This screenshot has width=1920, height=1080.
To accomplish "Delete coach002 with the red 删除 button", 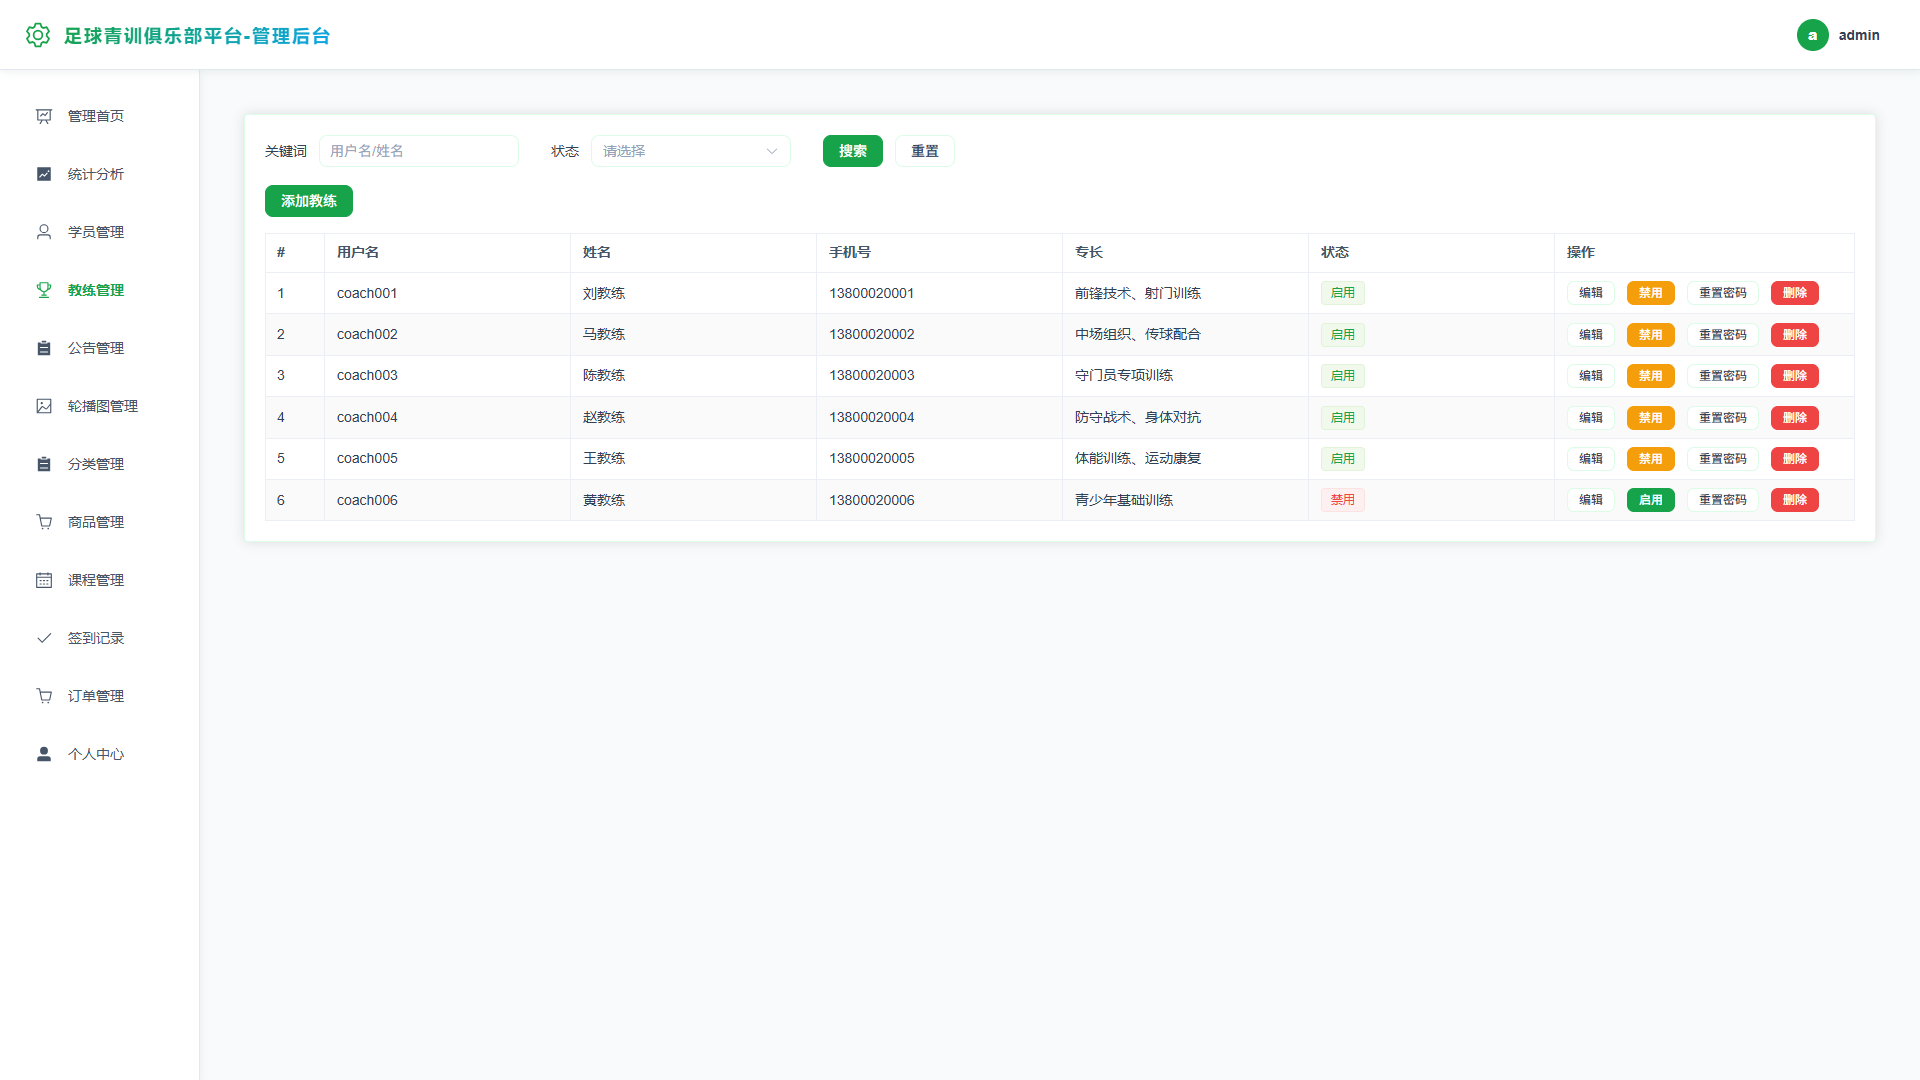I will point(1794,335).
